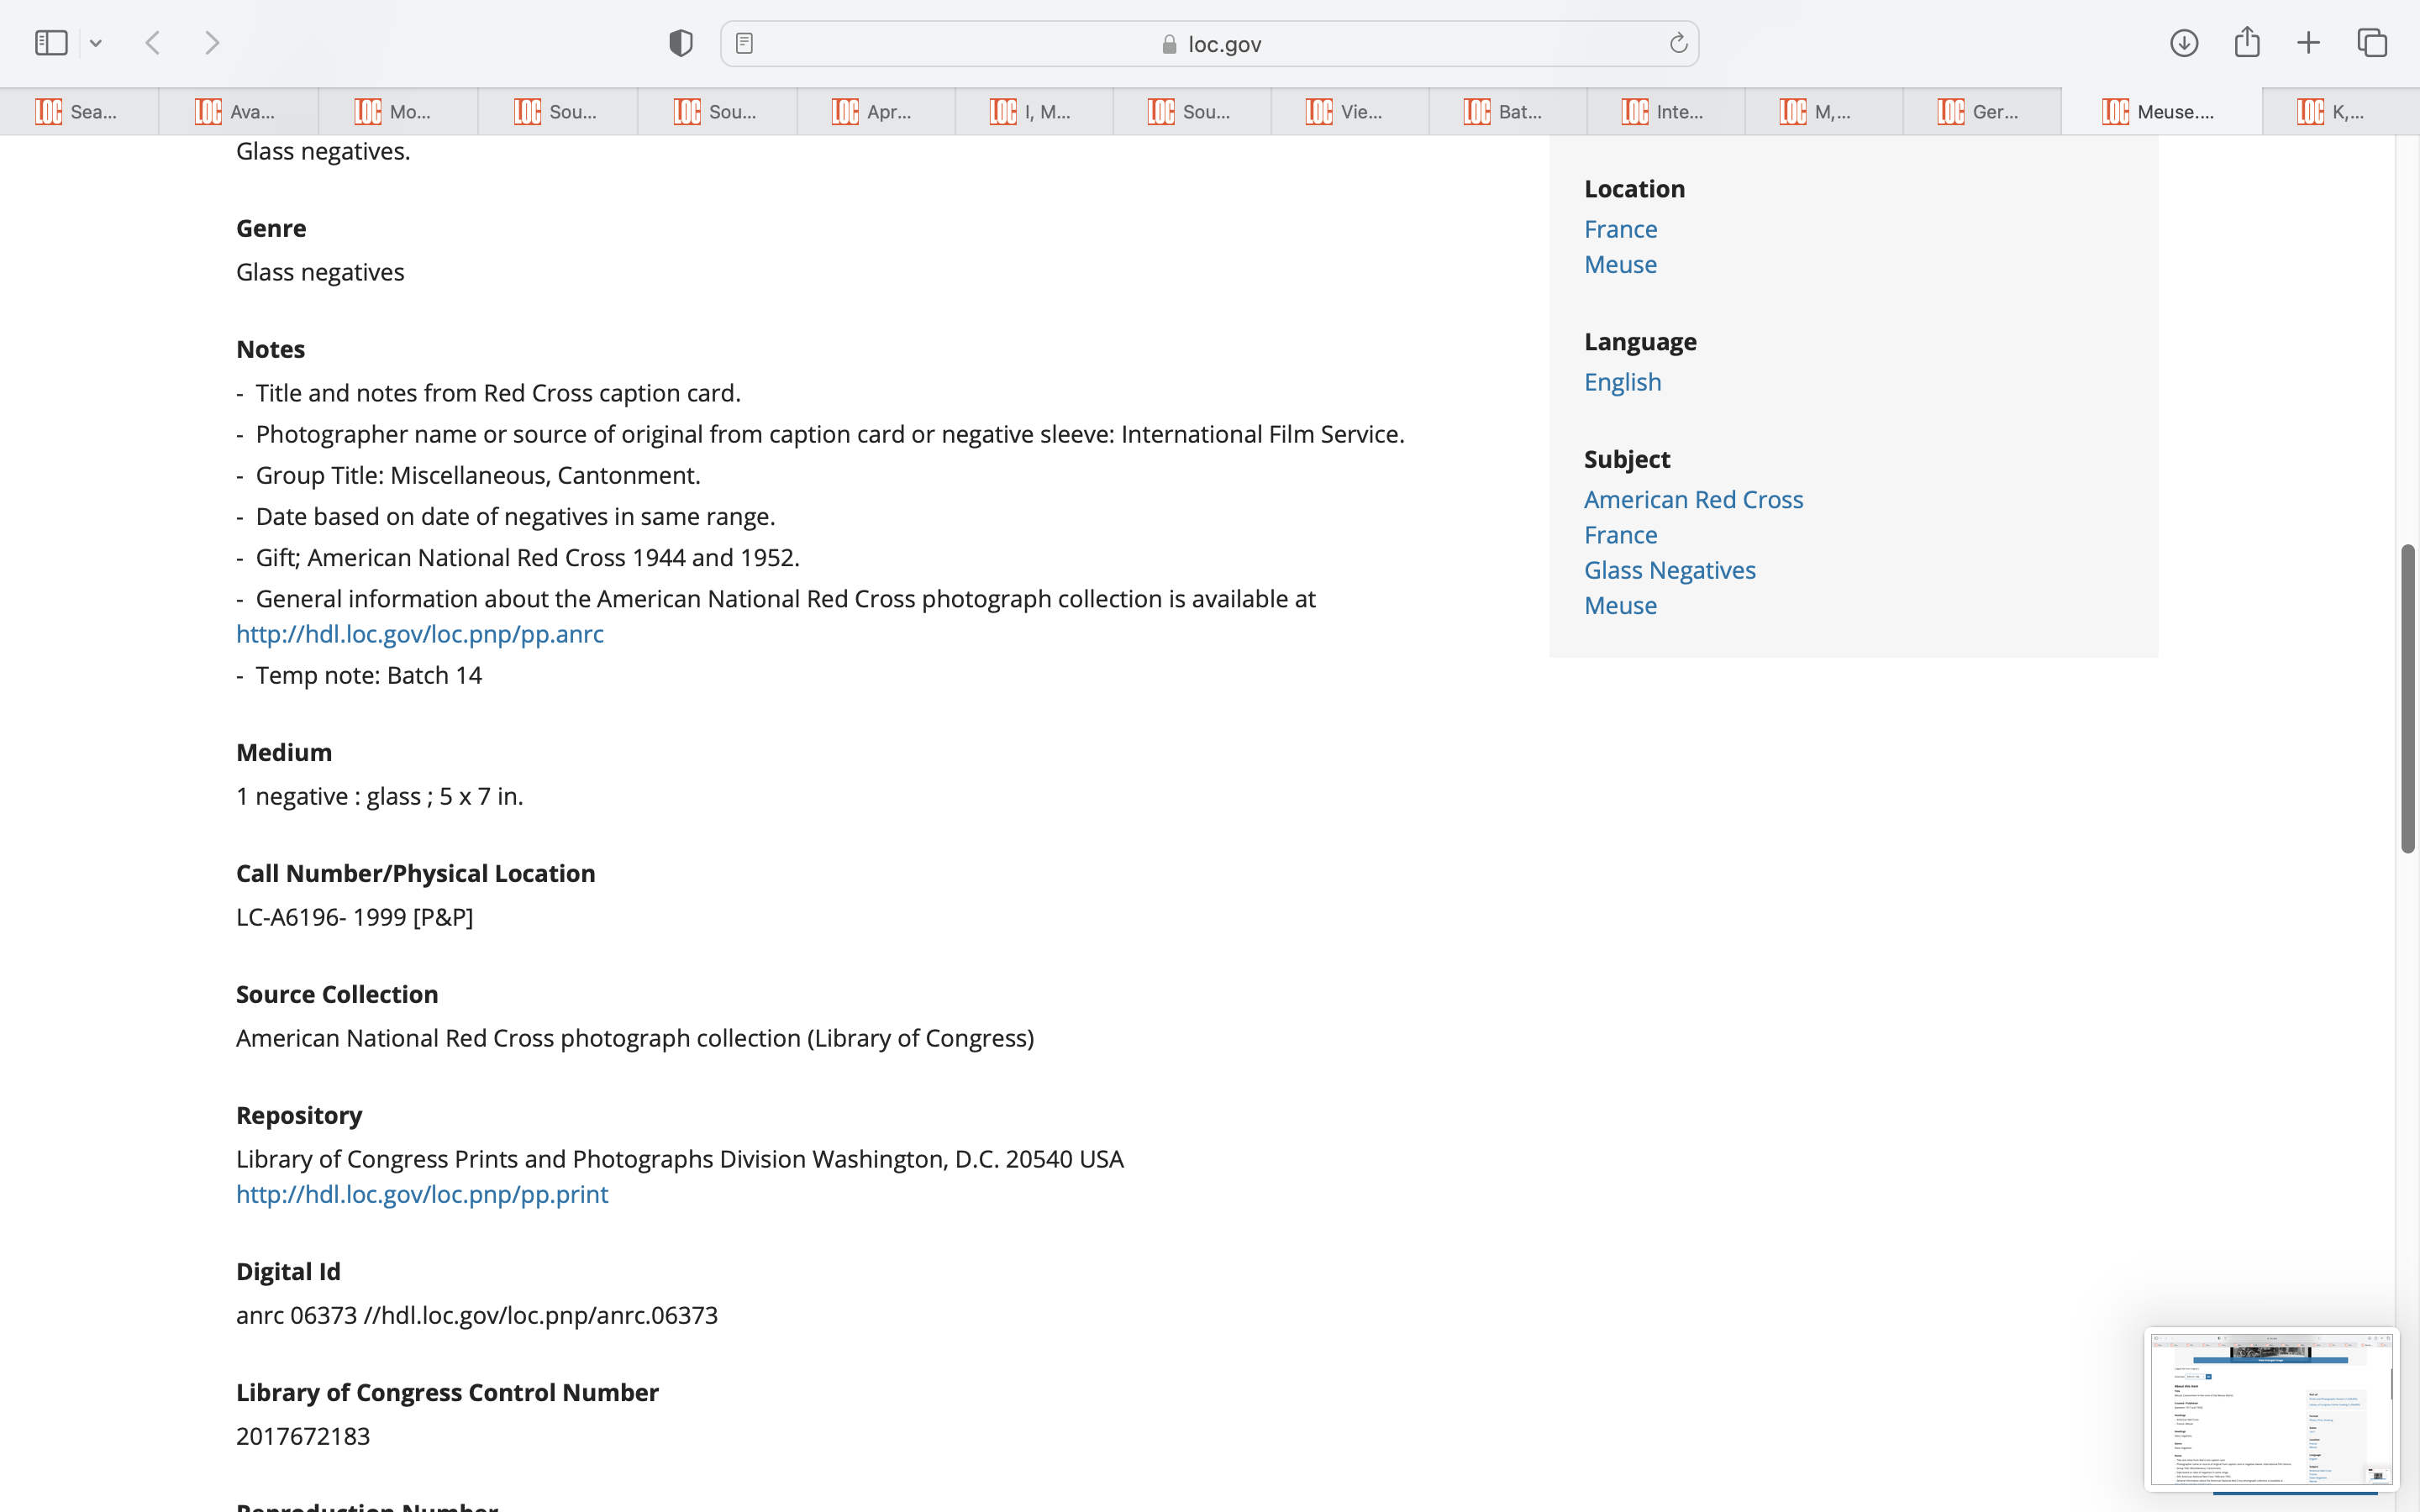2420x1512 pixels.
Task: Show the tab overview grid
Action: [x=2372, y=43]
